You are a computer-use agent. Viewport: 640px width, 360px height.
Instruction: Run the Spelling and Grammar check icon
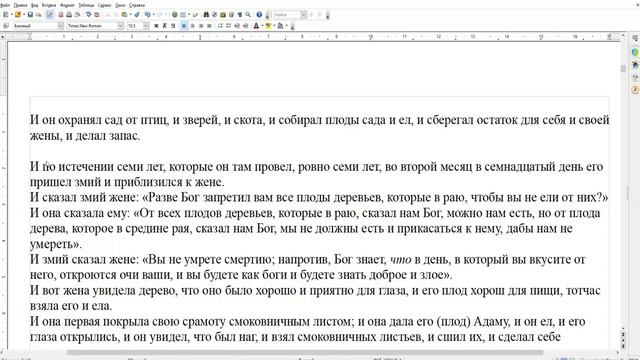pos(88,14)
